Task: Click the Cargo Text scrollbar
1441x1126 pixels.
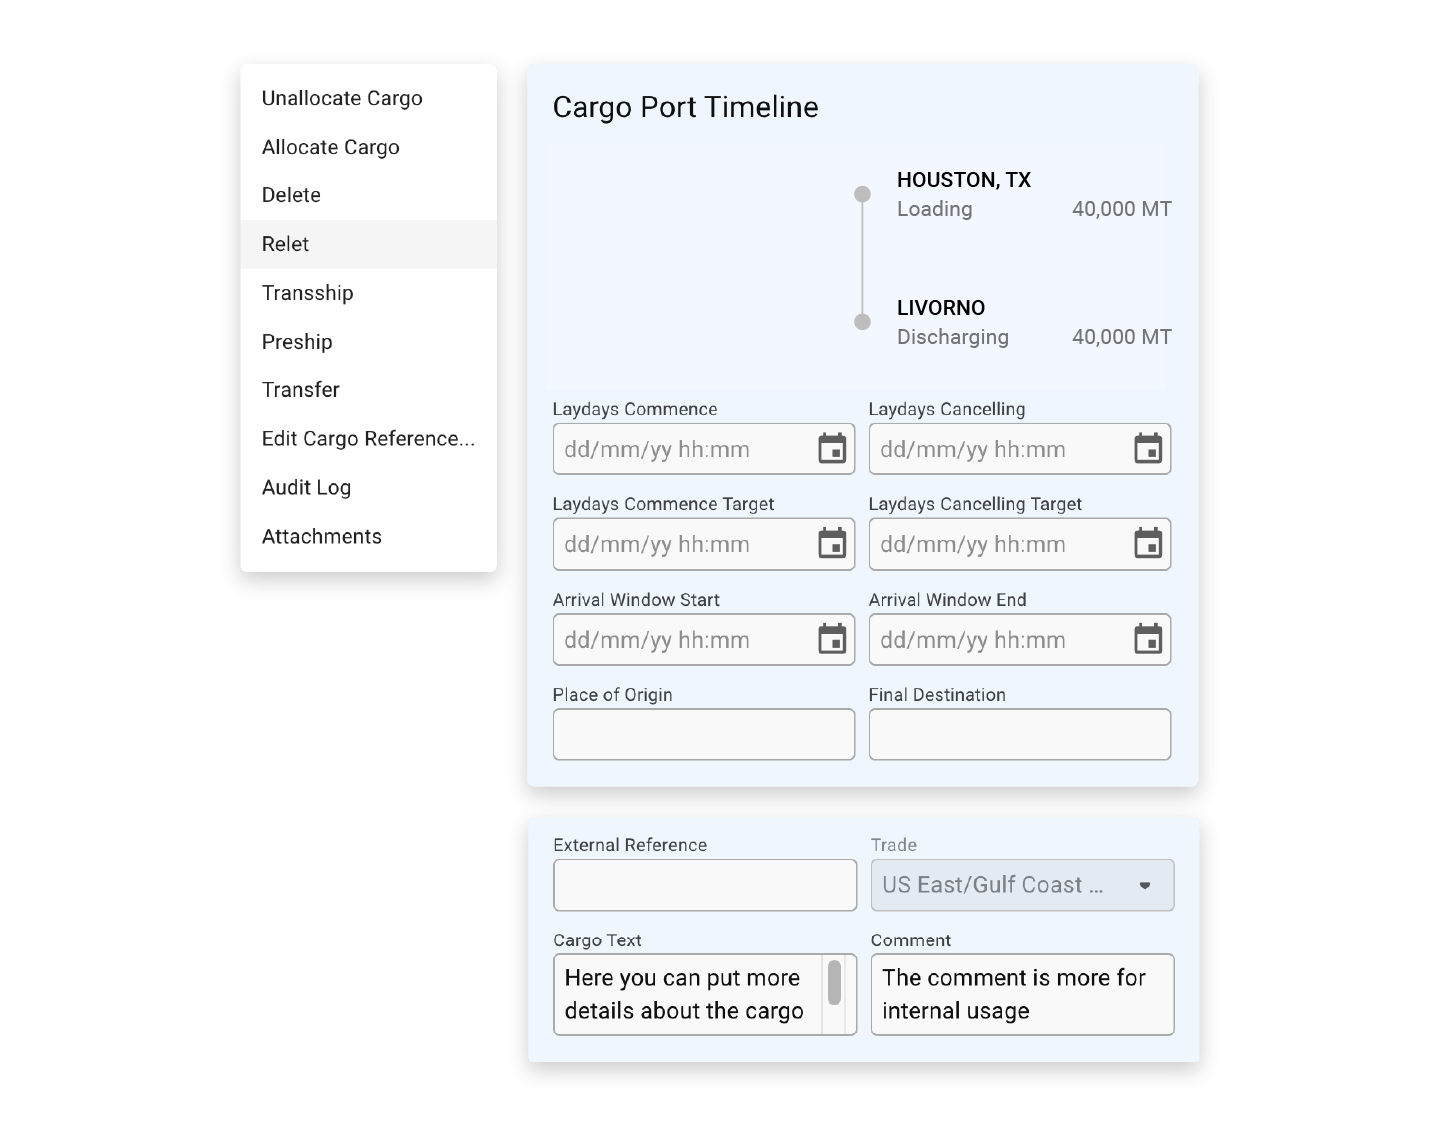Action: click(834, 982)
